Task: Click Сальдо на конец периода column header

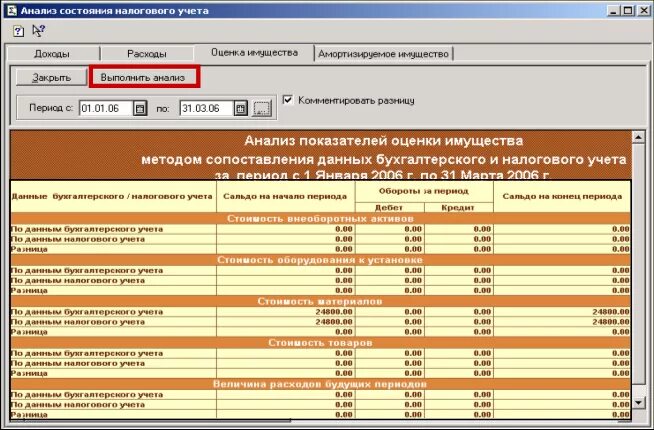Action: [562, 196]
